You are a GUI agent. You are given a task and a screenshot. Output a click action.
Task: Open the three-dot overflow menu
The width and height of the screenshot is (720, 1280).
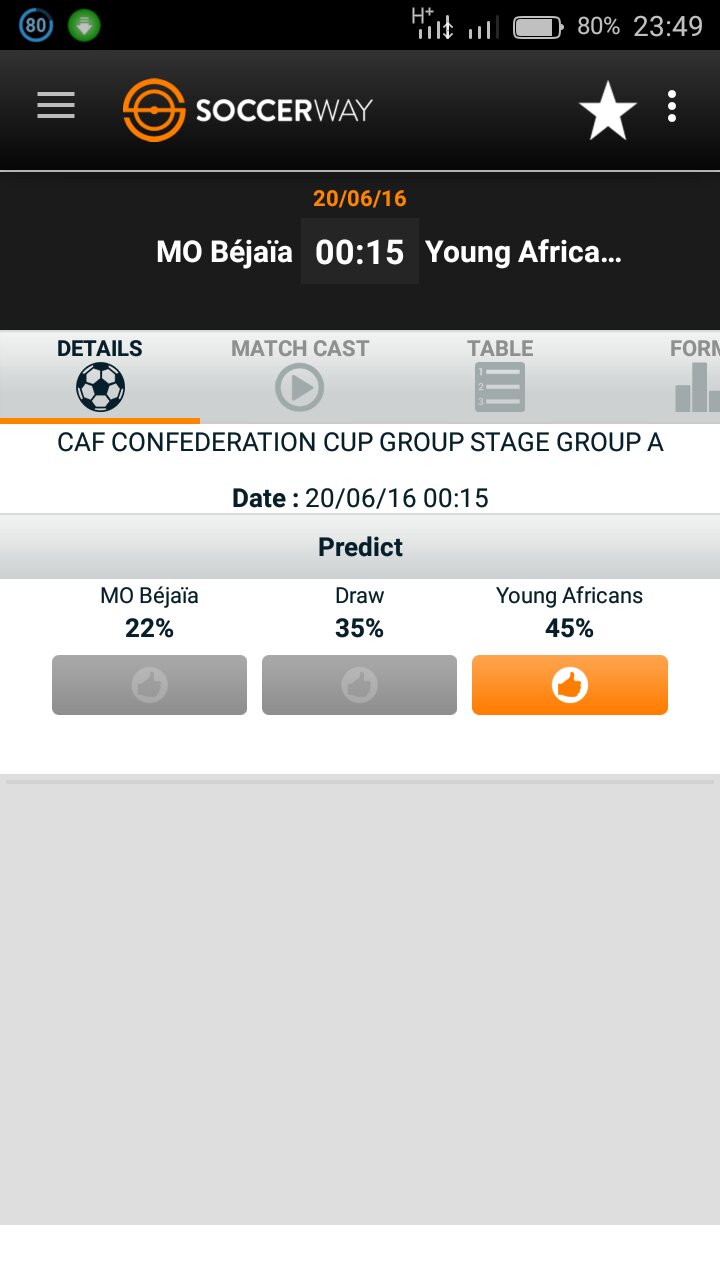click(x=672, y=107)
